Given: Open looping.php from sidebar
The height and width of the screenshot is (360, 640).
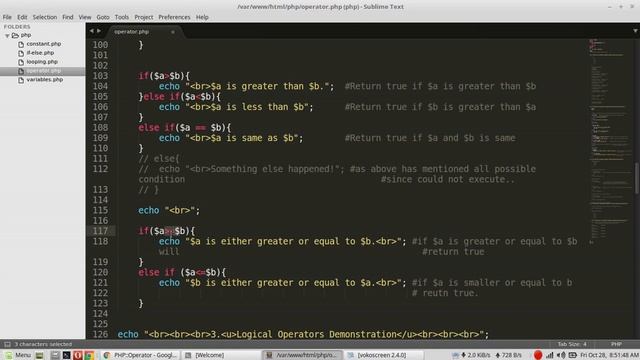Looking at the screenshot, I should (42, 62).
